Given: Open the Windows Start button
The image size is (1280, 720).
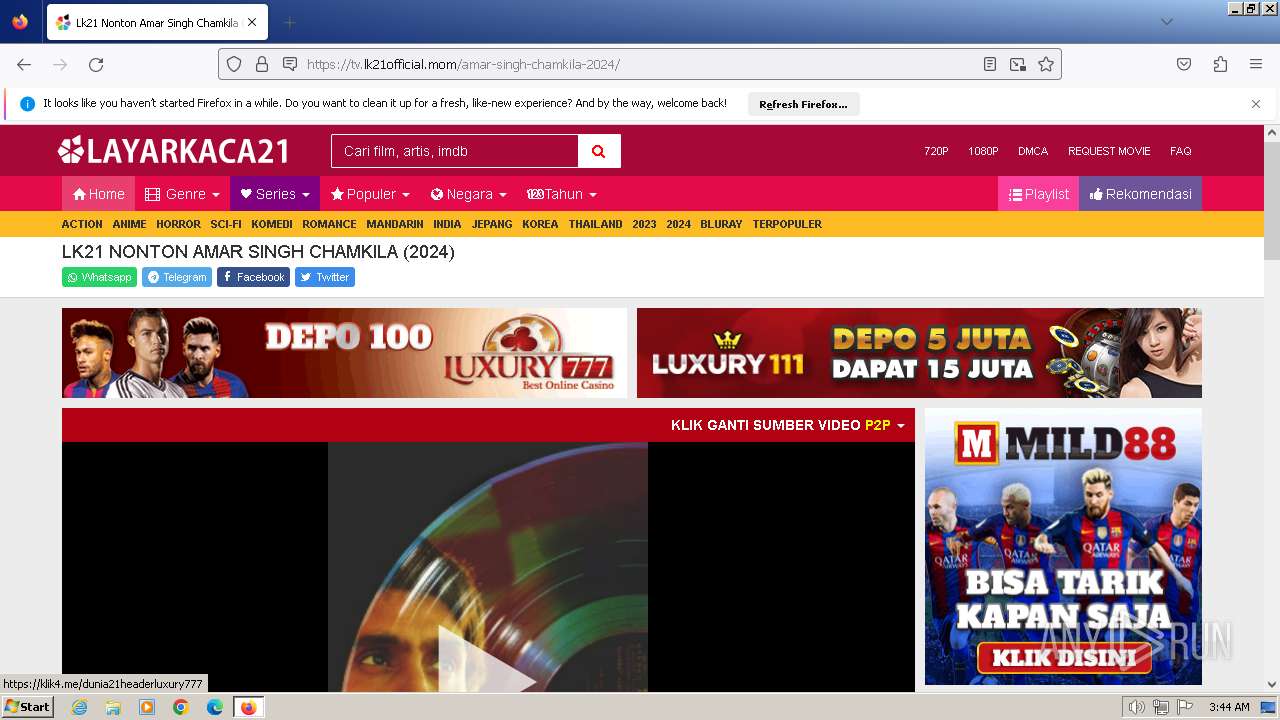Looking at the screenshot, I should [x=28, y=707].
